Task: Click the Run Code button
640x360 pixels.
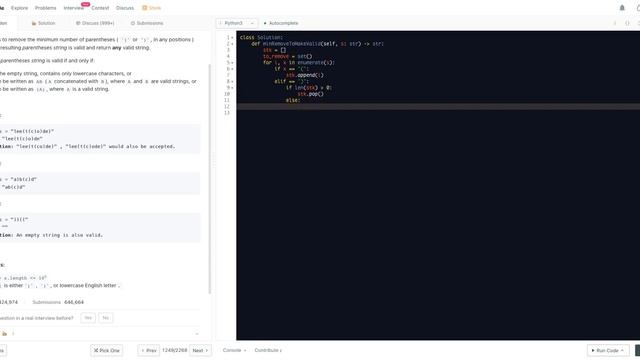Action: [608, 350]
